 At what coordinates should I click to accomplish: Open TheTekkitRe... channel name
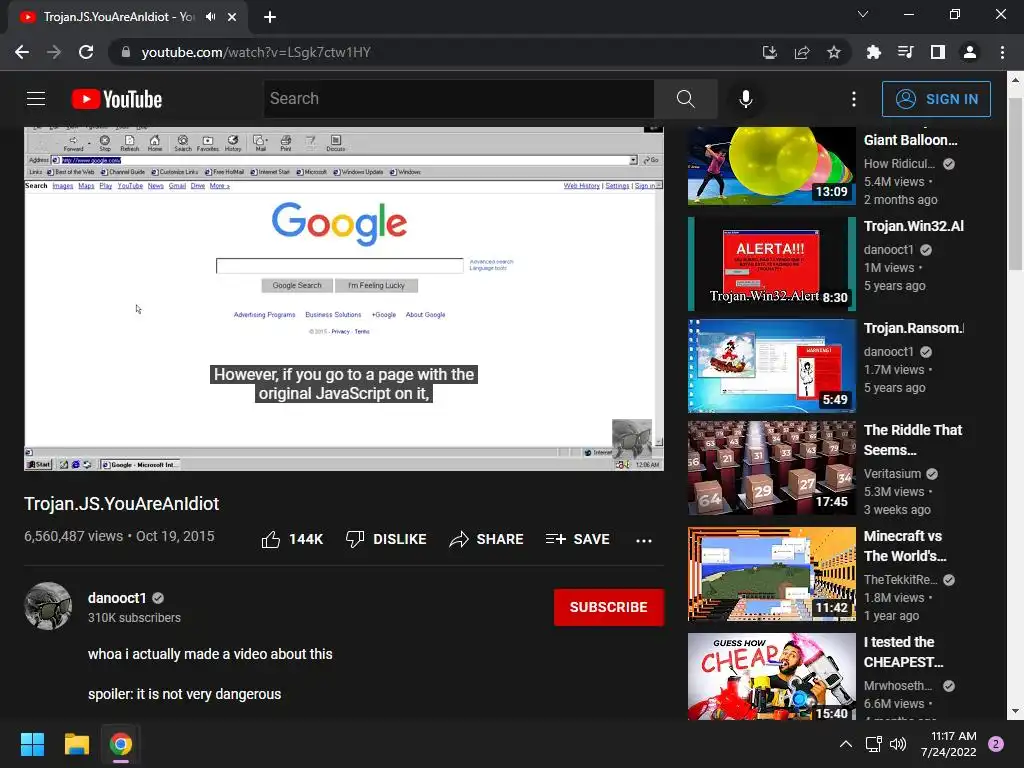coord(900,579)
